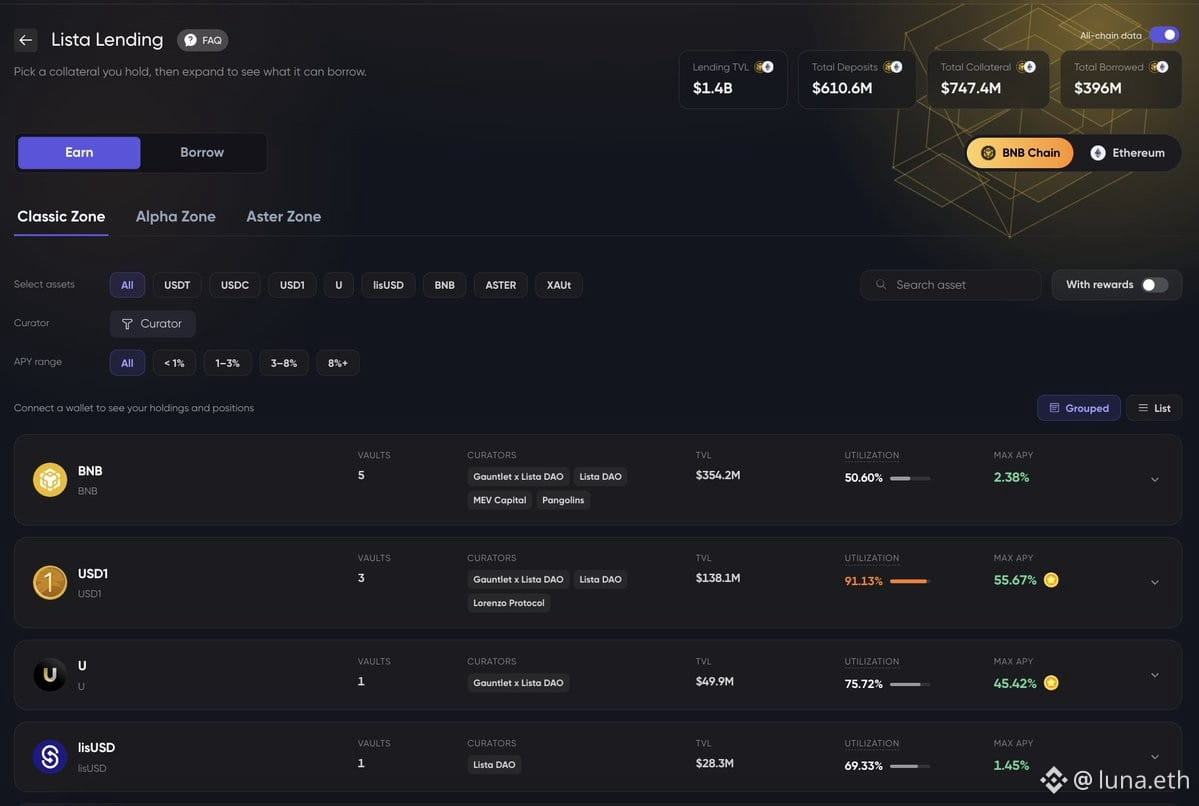The width and height of the screenshot is (1199, 806).
Task: Expand the BNB vault row chevron
Action: [1155, 479]
